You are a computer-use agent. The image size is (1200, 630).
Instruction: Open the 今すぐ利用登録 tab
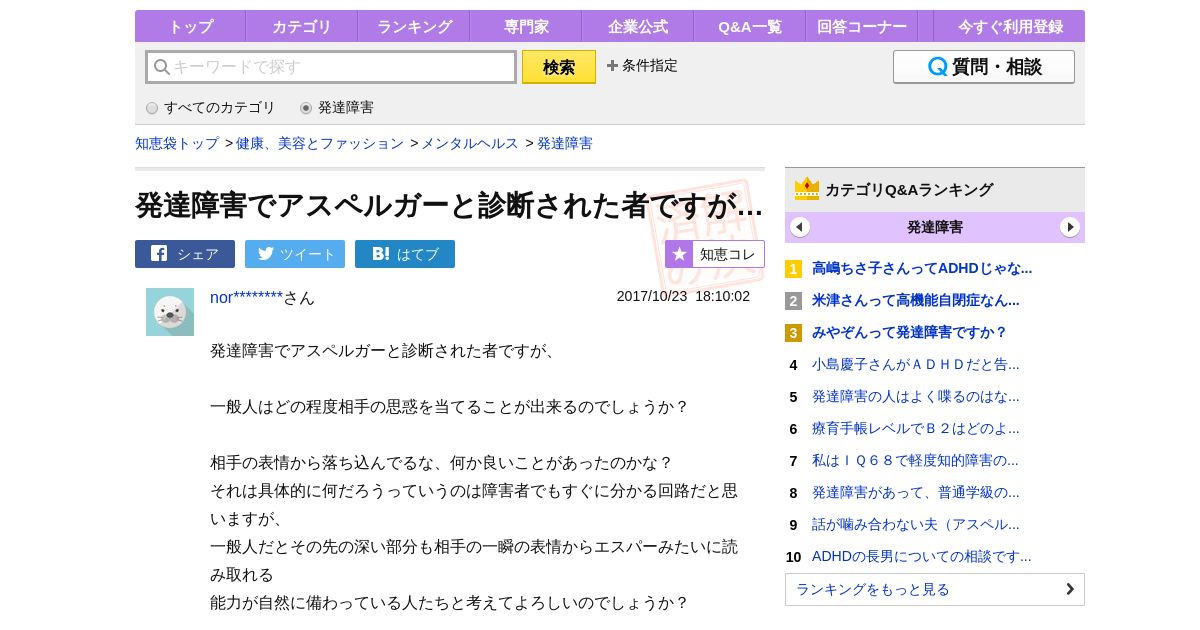coord(1010,26)
